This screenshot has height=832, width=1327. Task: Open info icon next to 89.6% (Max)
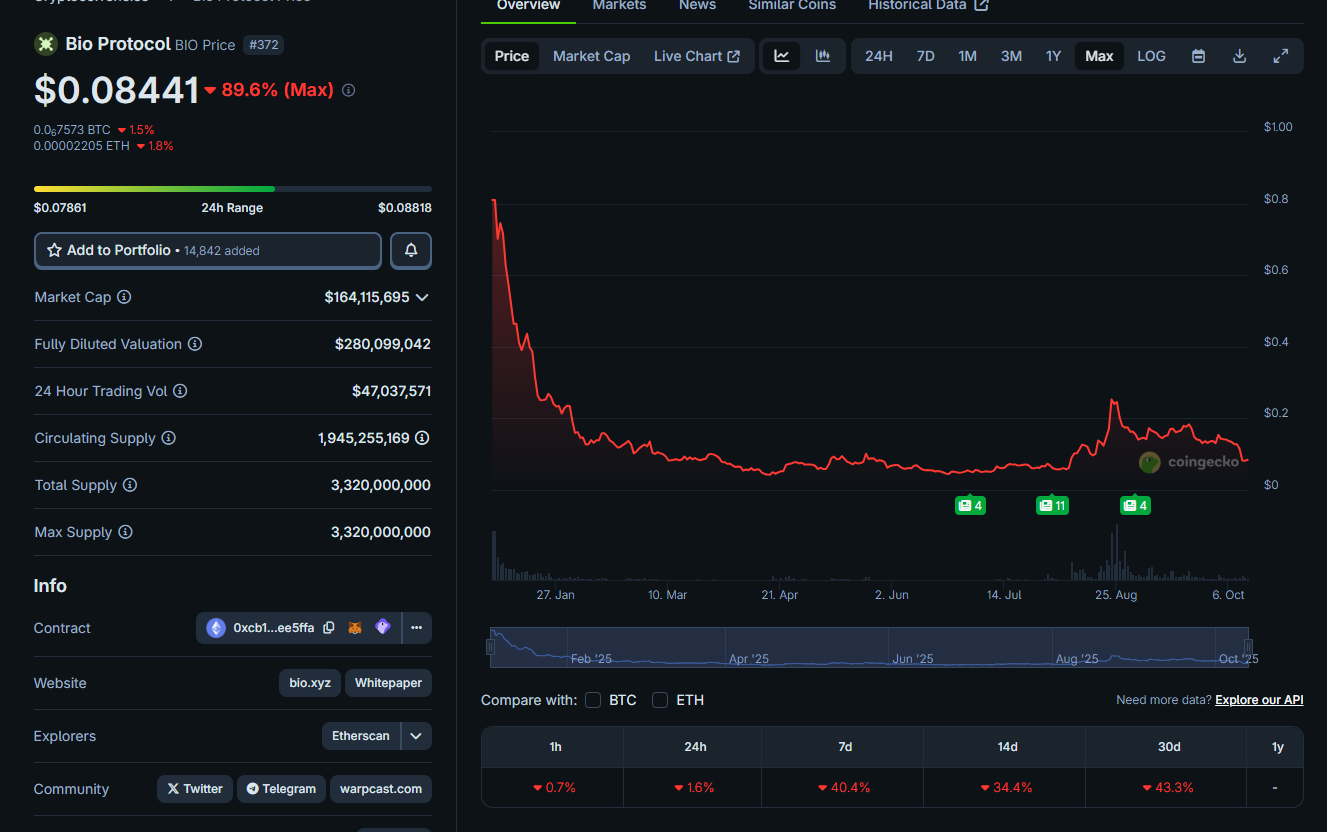(x=348, y=90)
